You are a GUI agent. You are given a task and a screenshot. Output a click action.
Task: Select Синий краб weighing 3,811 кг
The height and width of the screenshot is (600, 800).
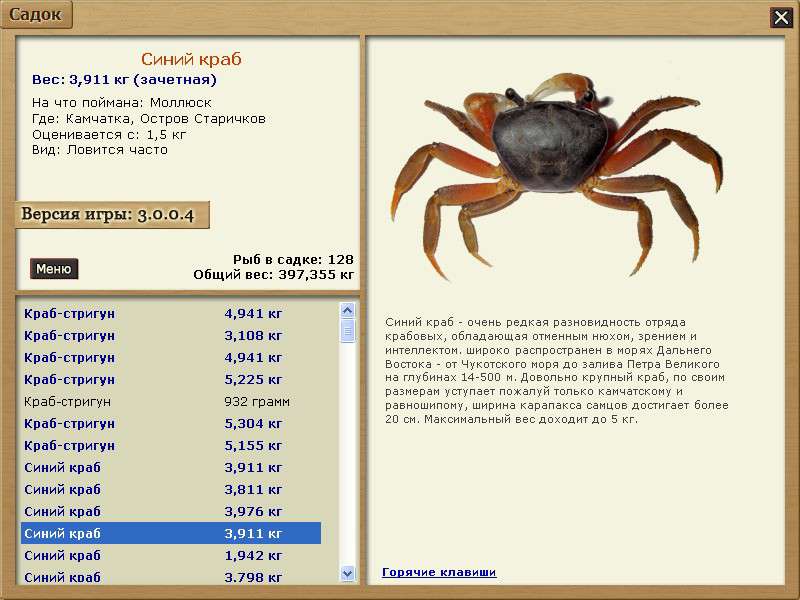[170, 490]
